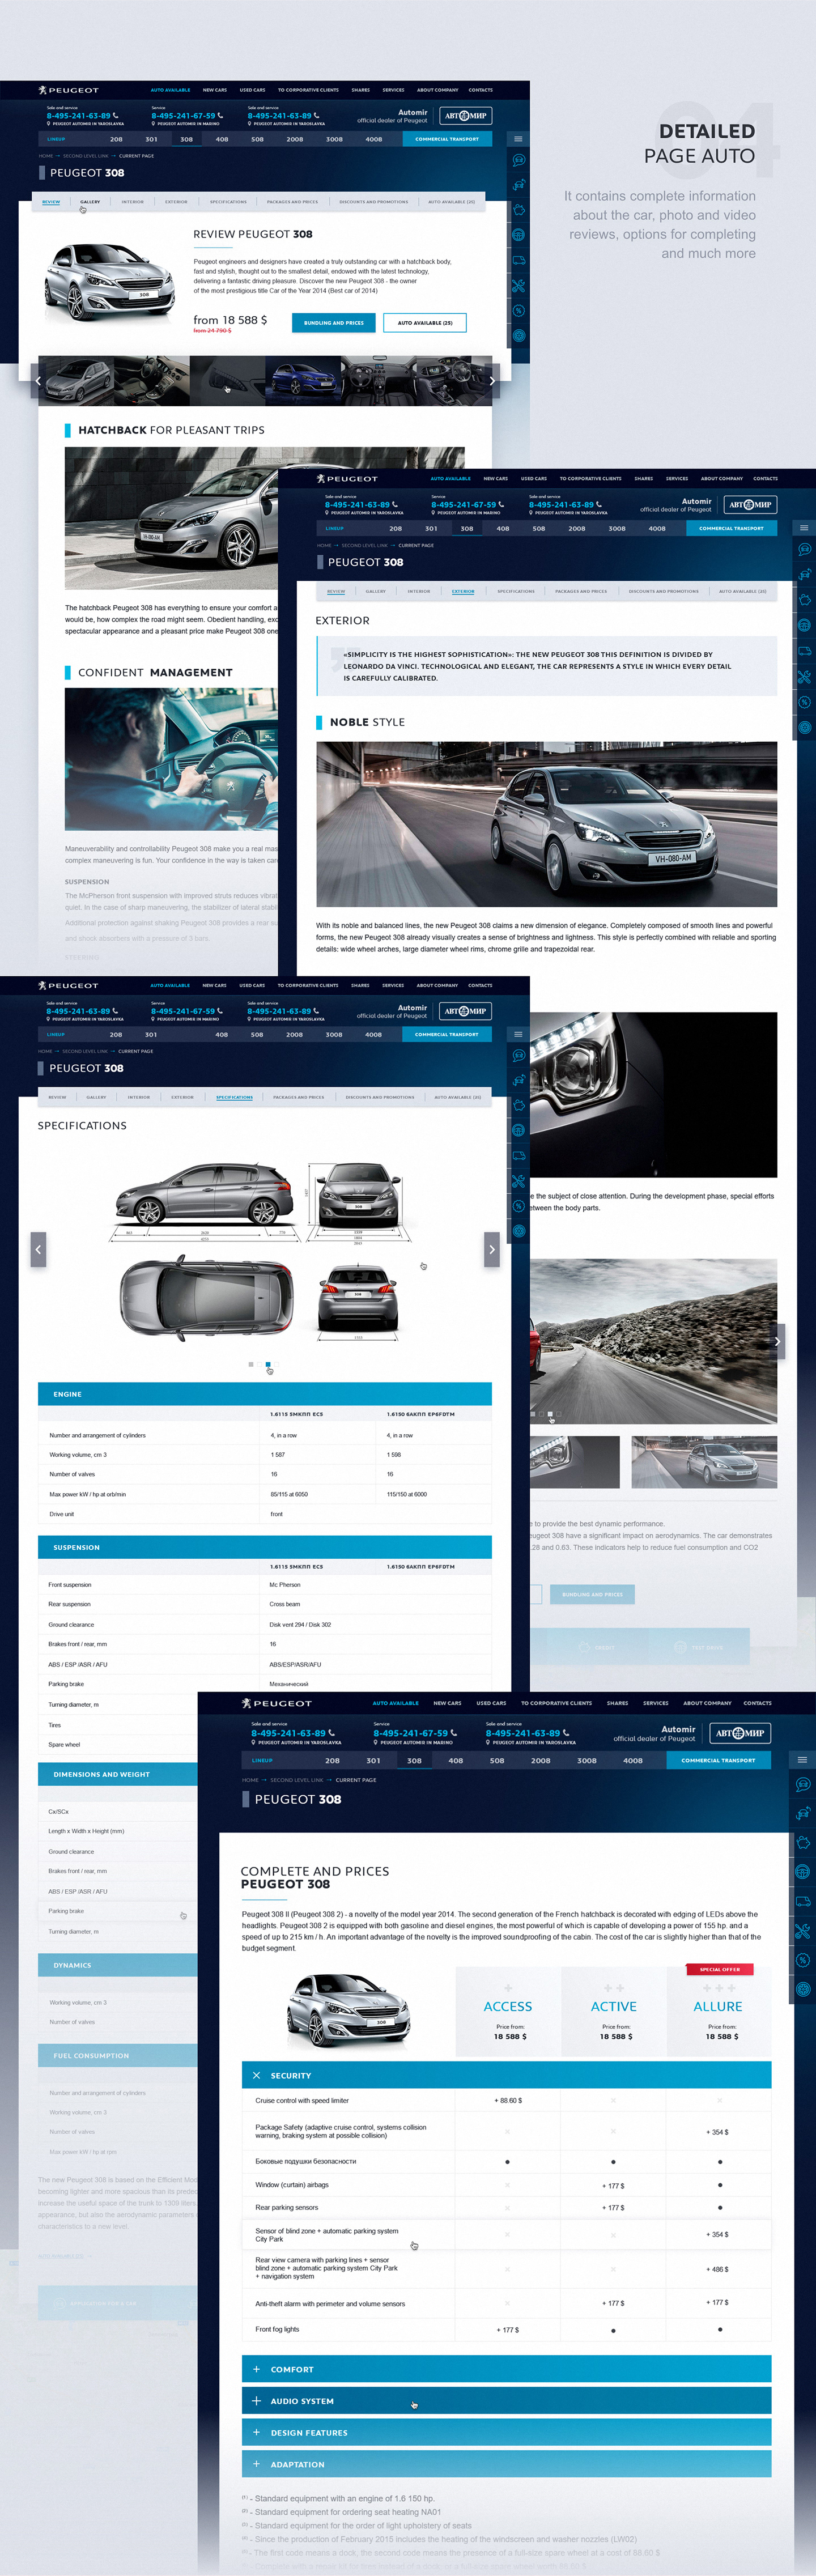The image size is (816, 2576).
Task: Open Discounts and Promotions tab on Exterior page
Action: (663, 591)
